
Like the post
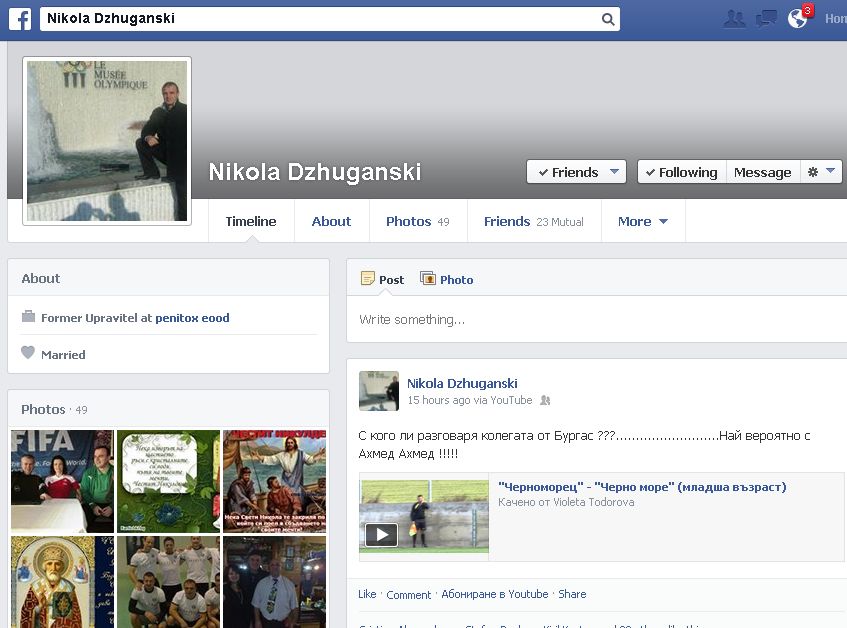pyautogui.click(x=367, y=594)
